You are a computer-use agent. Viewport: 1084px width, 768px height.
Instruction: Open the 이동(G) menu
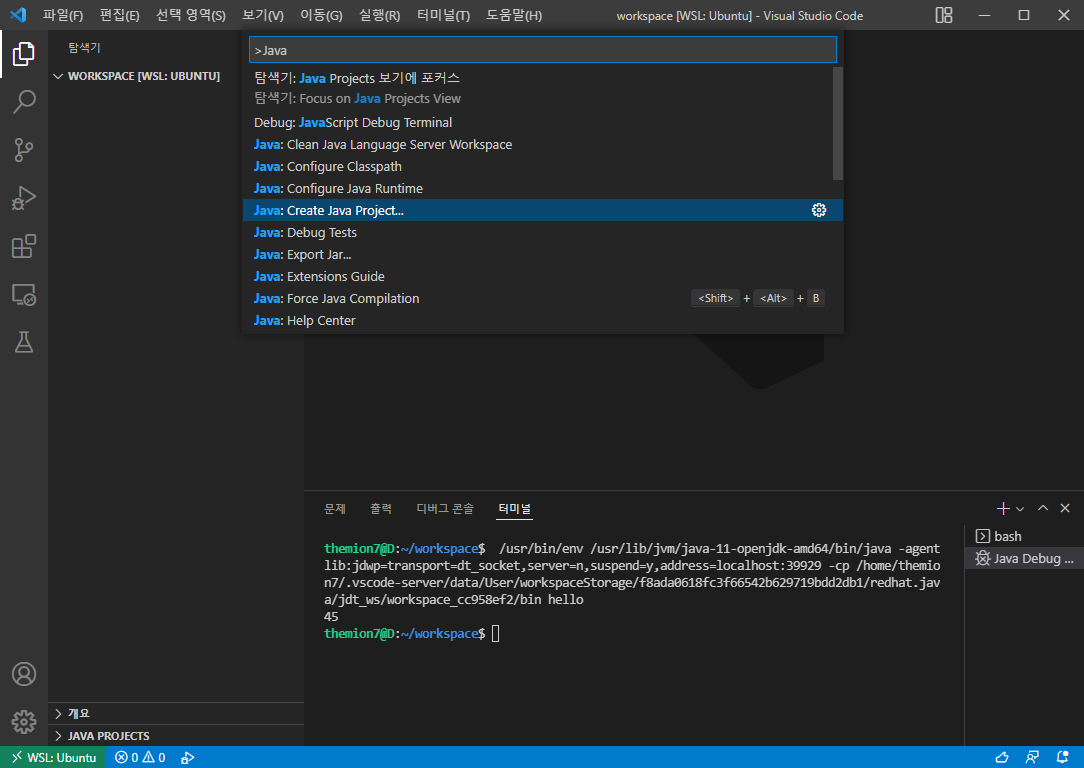321,15
